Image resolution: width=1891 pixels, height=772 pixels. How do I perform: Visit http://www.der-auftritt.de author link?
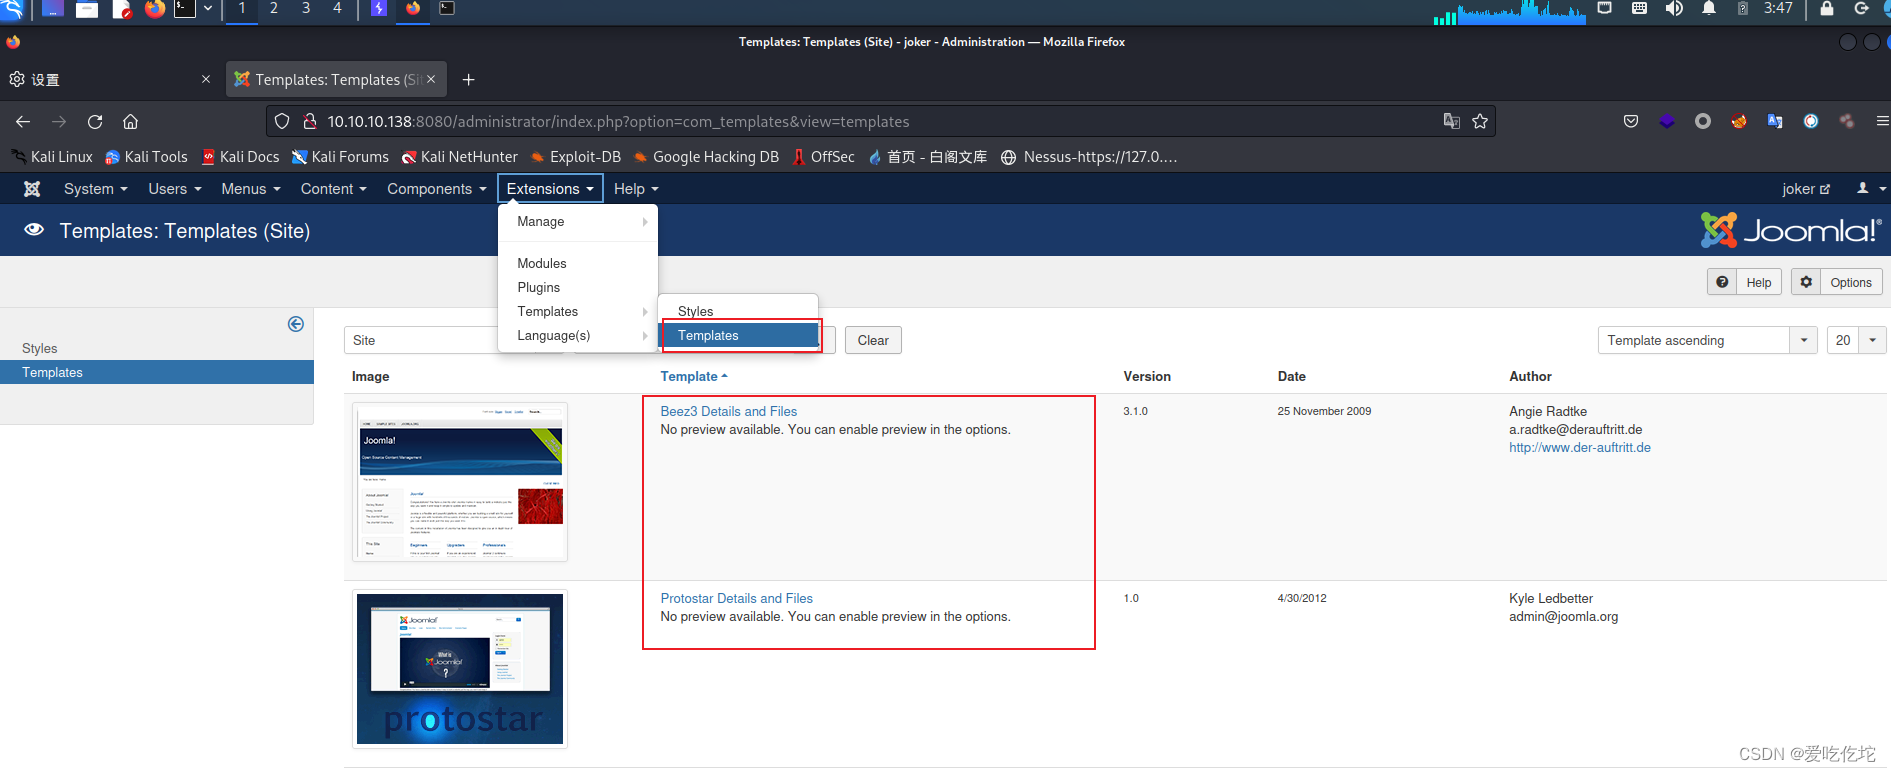(x=1580, y=447)
